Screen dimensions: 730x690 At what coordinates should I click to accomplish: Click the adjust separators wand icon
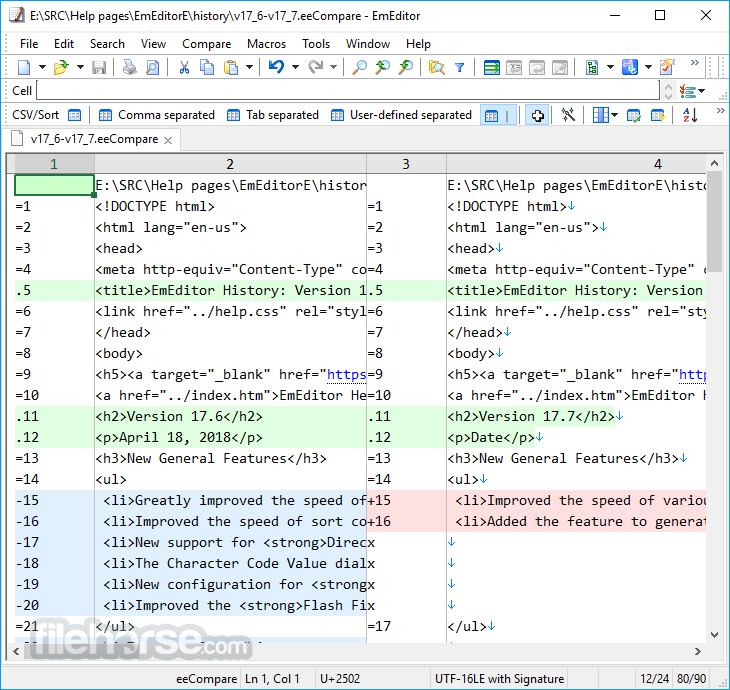click(568, 115)
